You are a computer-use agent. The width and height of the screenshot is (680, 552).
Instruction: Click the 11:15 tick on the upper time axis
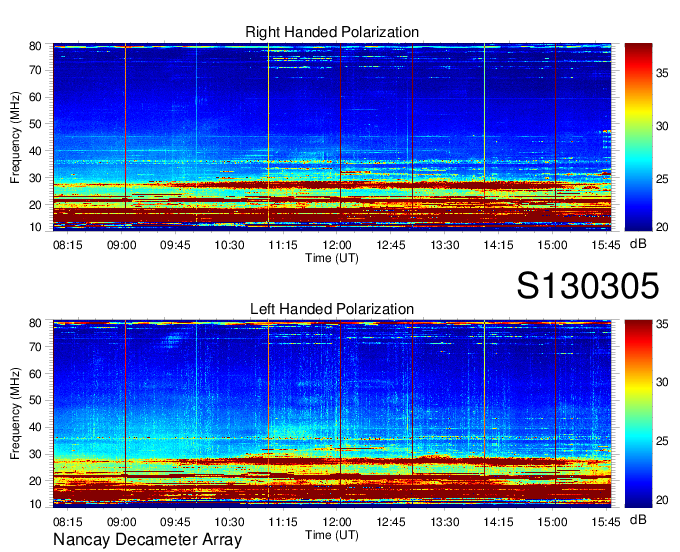point(283,245)
